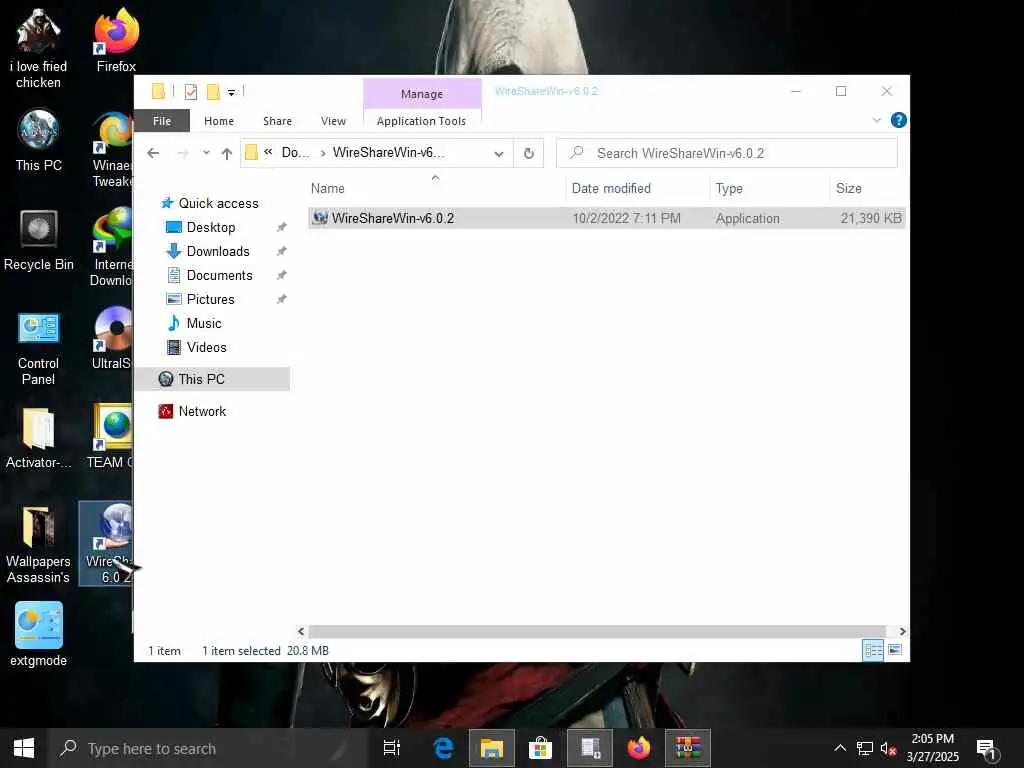This screenshot has width=1024, height=768.
Task: Open Explorer Help with the question mark icon
Action: click(899, 120)
